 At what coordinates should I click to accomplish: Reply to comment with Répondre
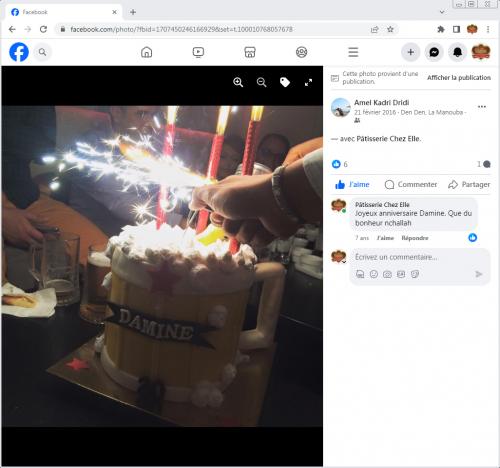(x=415, y=238)
